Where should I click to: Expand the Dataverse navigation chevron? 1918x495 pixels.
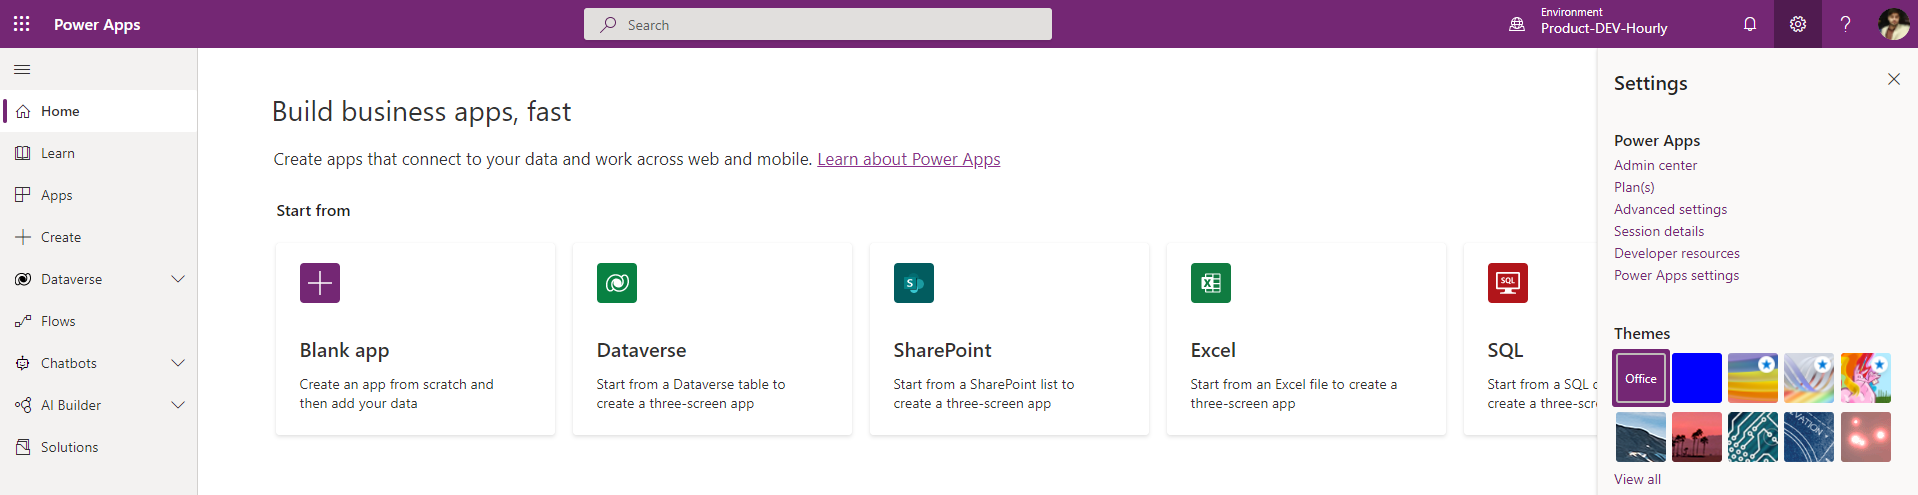click(178, 279)
